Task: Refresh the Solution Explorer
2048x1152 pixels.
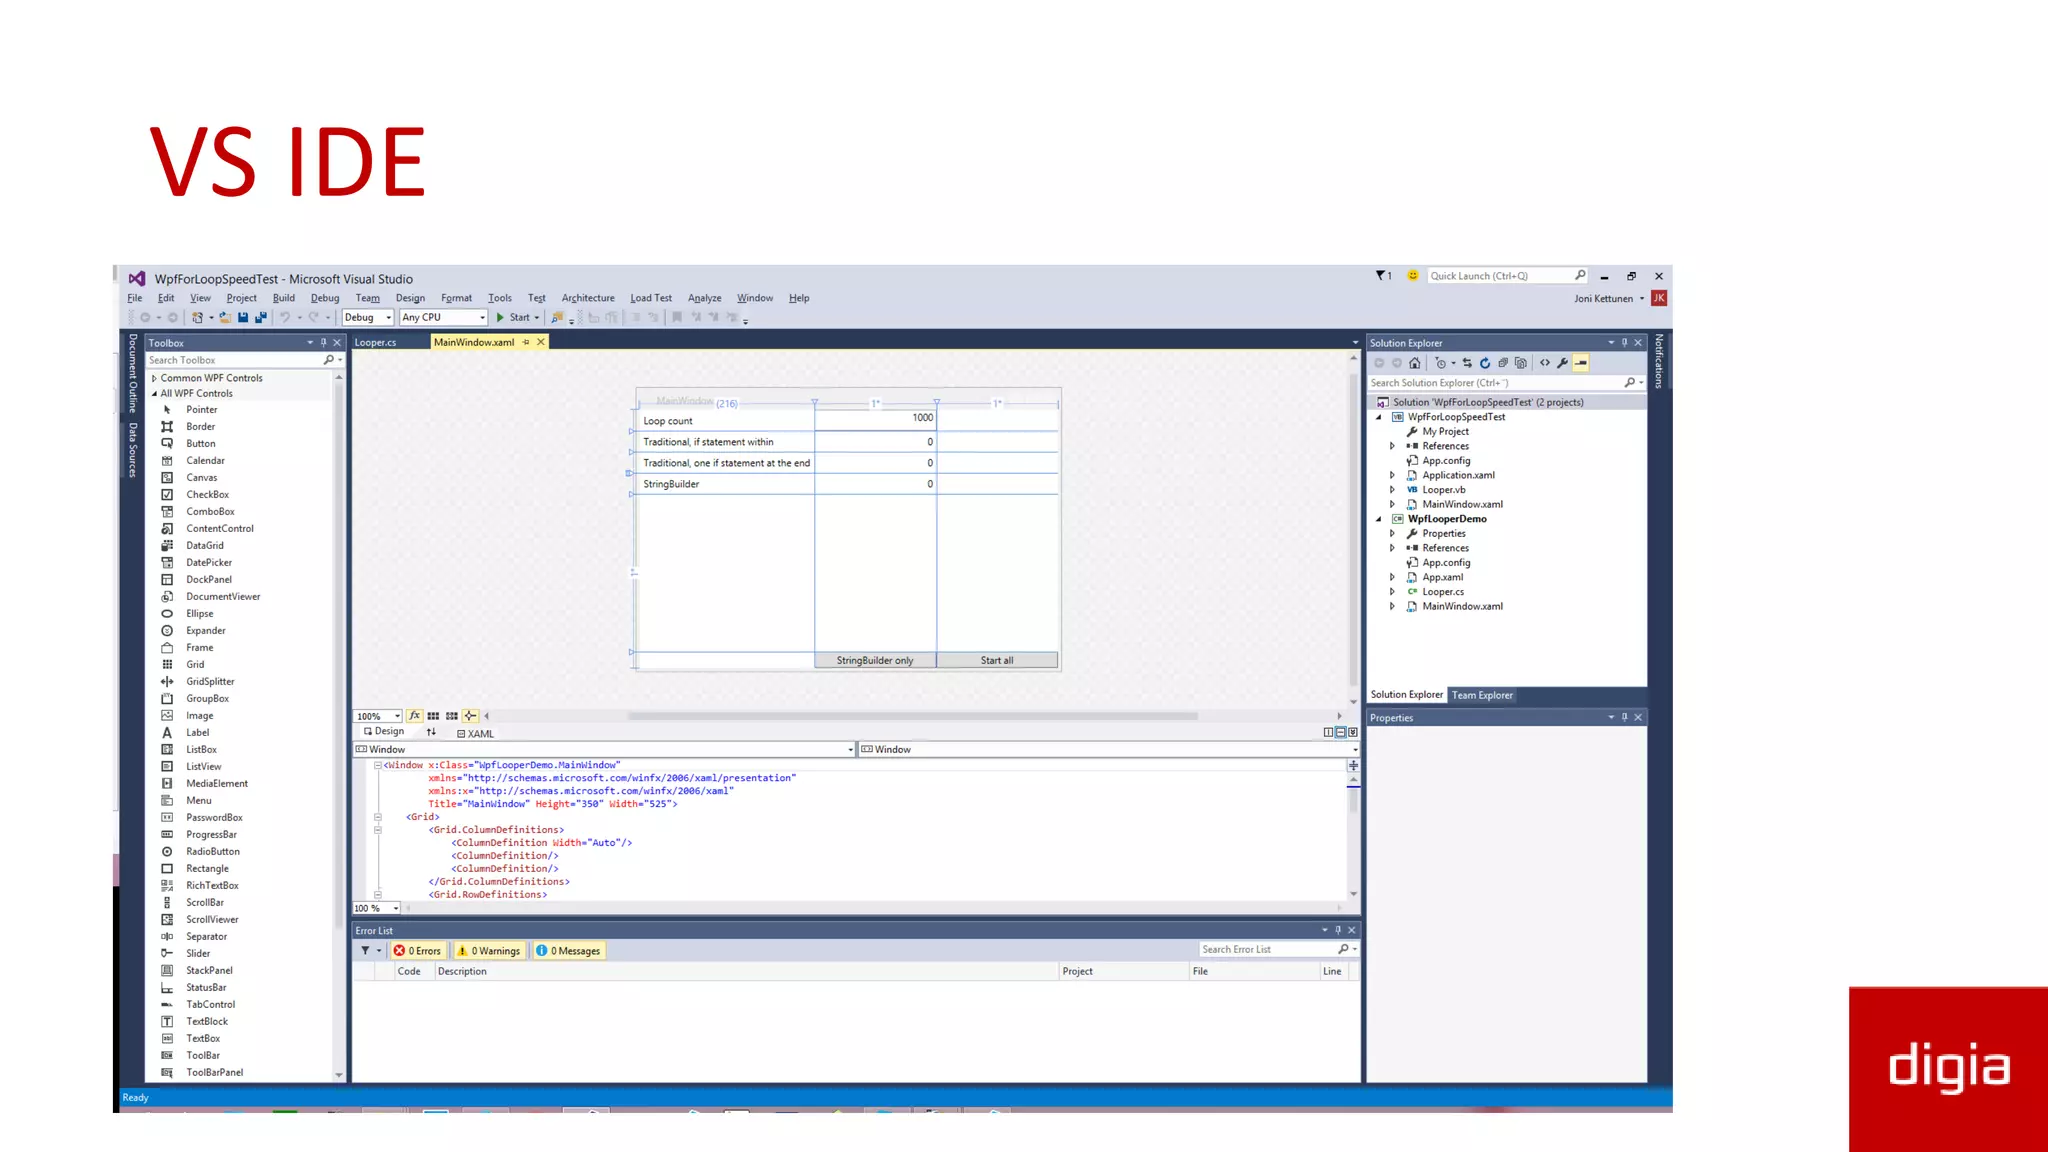Action: 1485,363
